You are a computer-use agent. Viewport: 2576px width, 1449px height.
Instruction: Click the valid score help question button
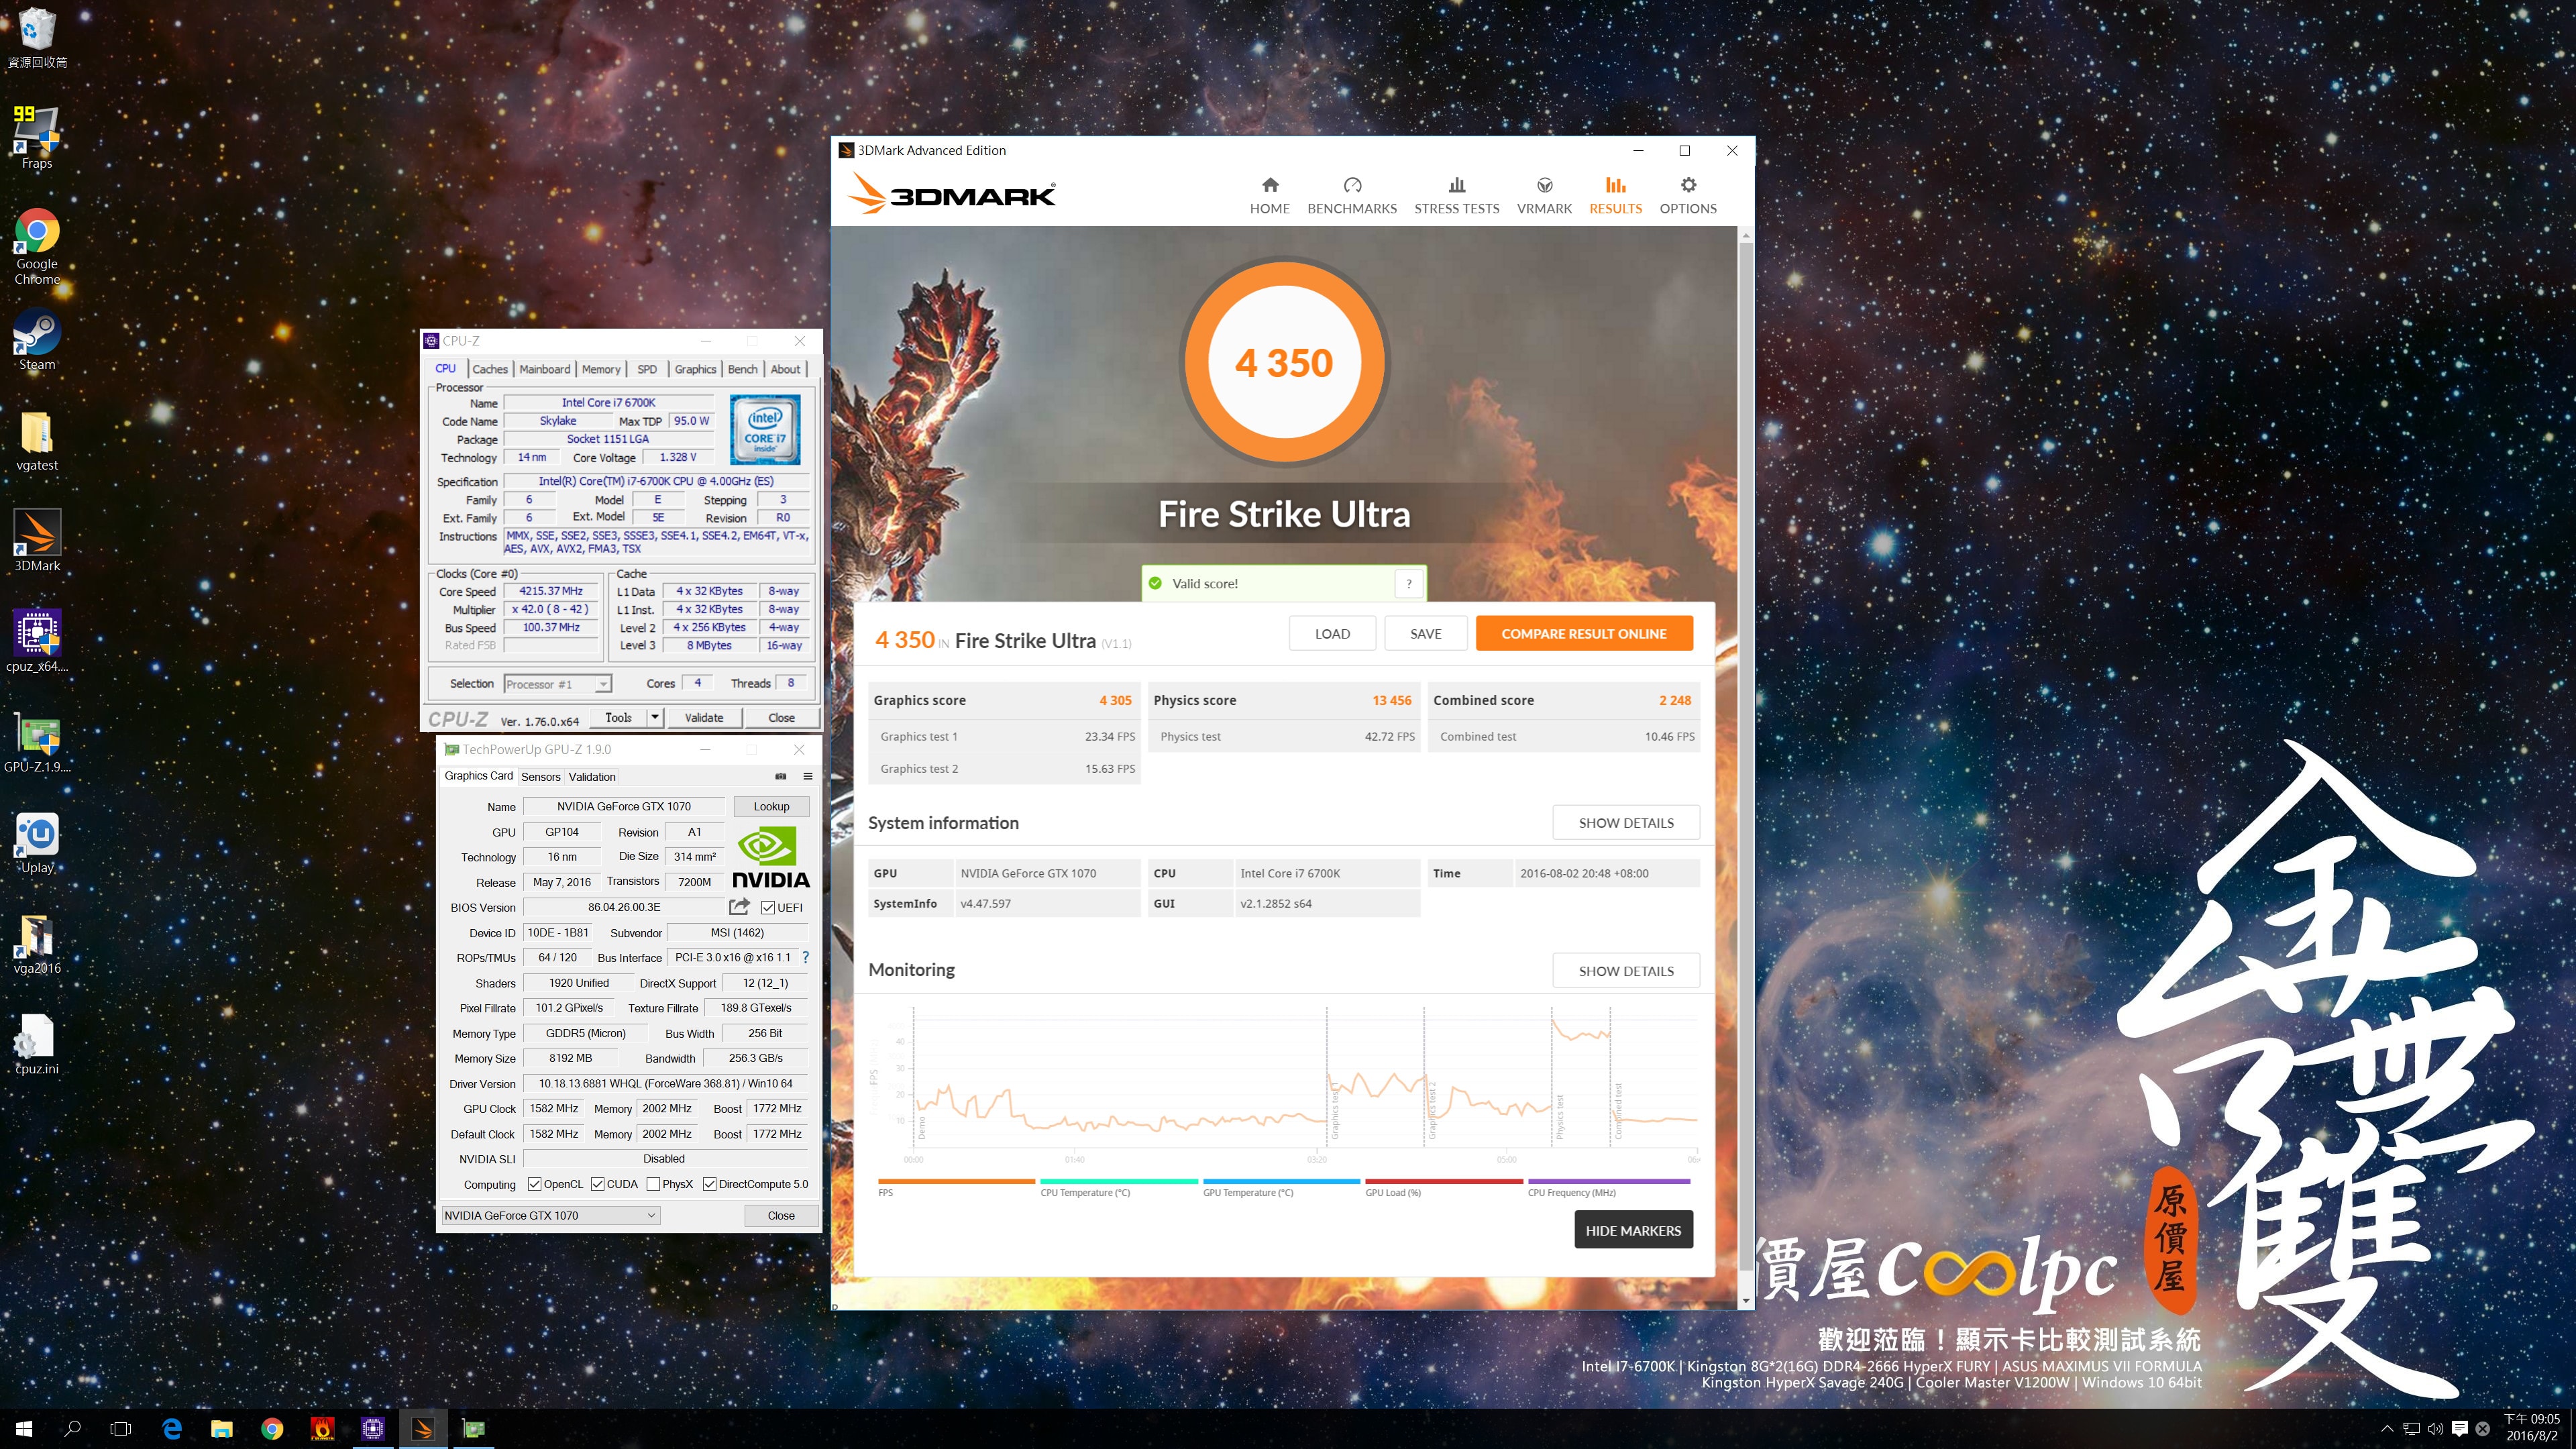pos(1408,583)
